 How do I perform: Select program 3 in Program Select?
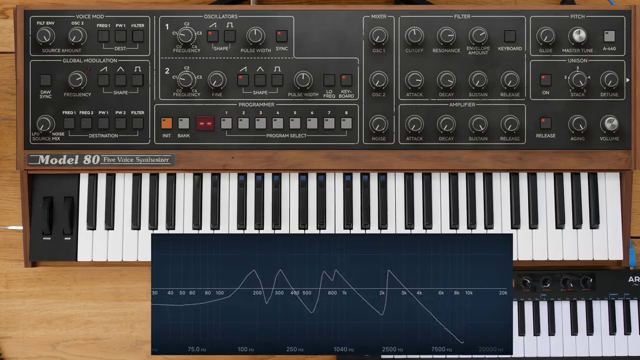coord(260,123)
